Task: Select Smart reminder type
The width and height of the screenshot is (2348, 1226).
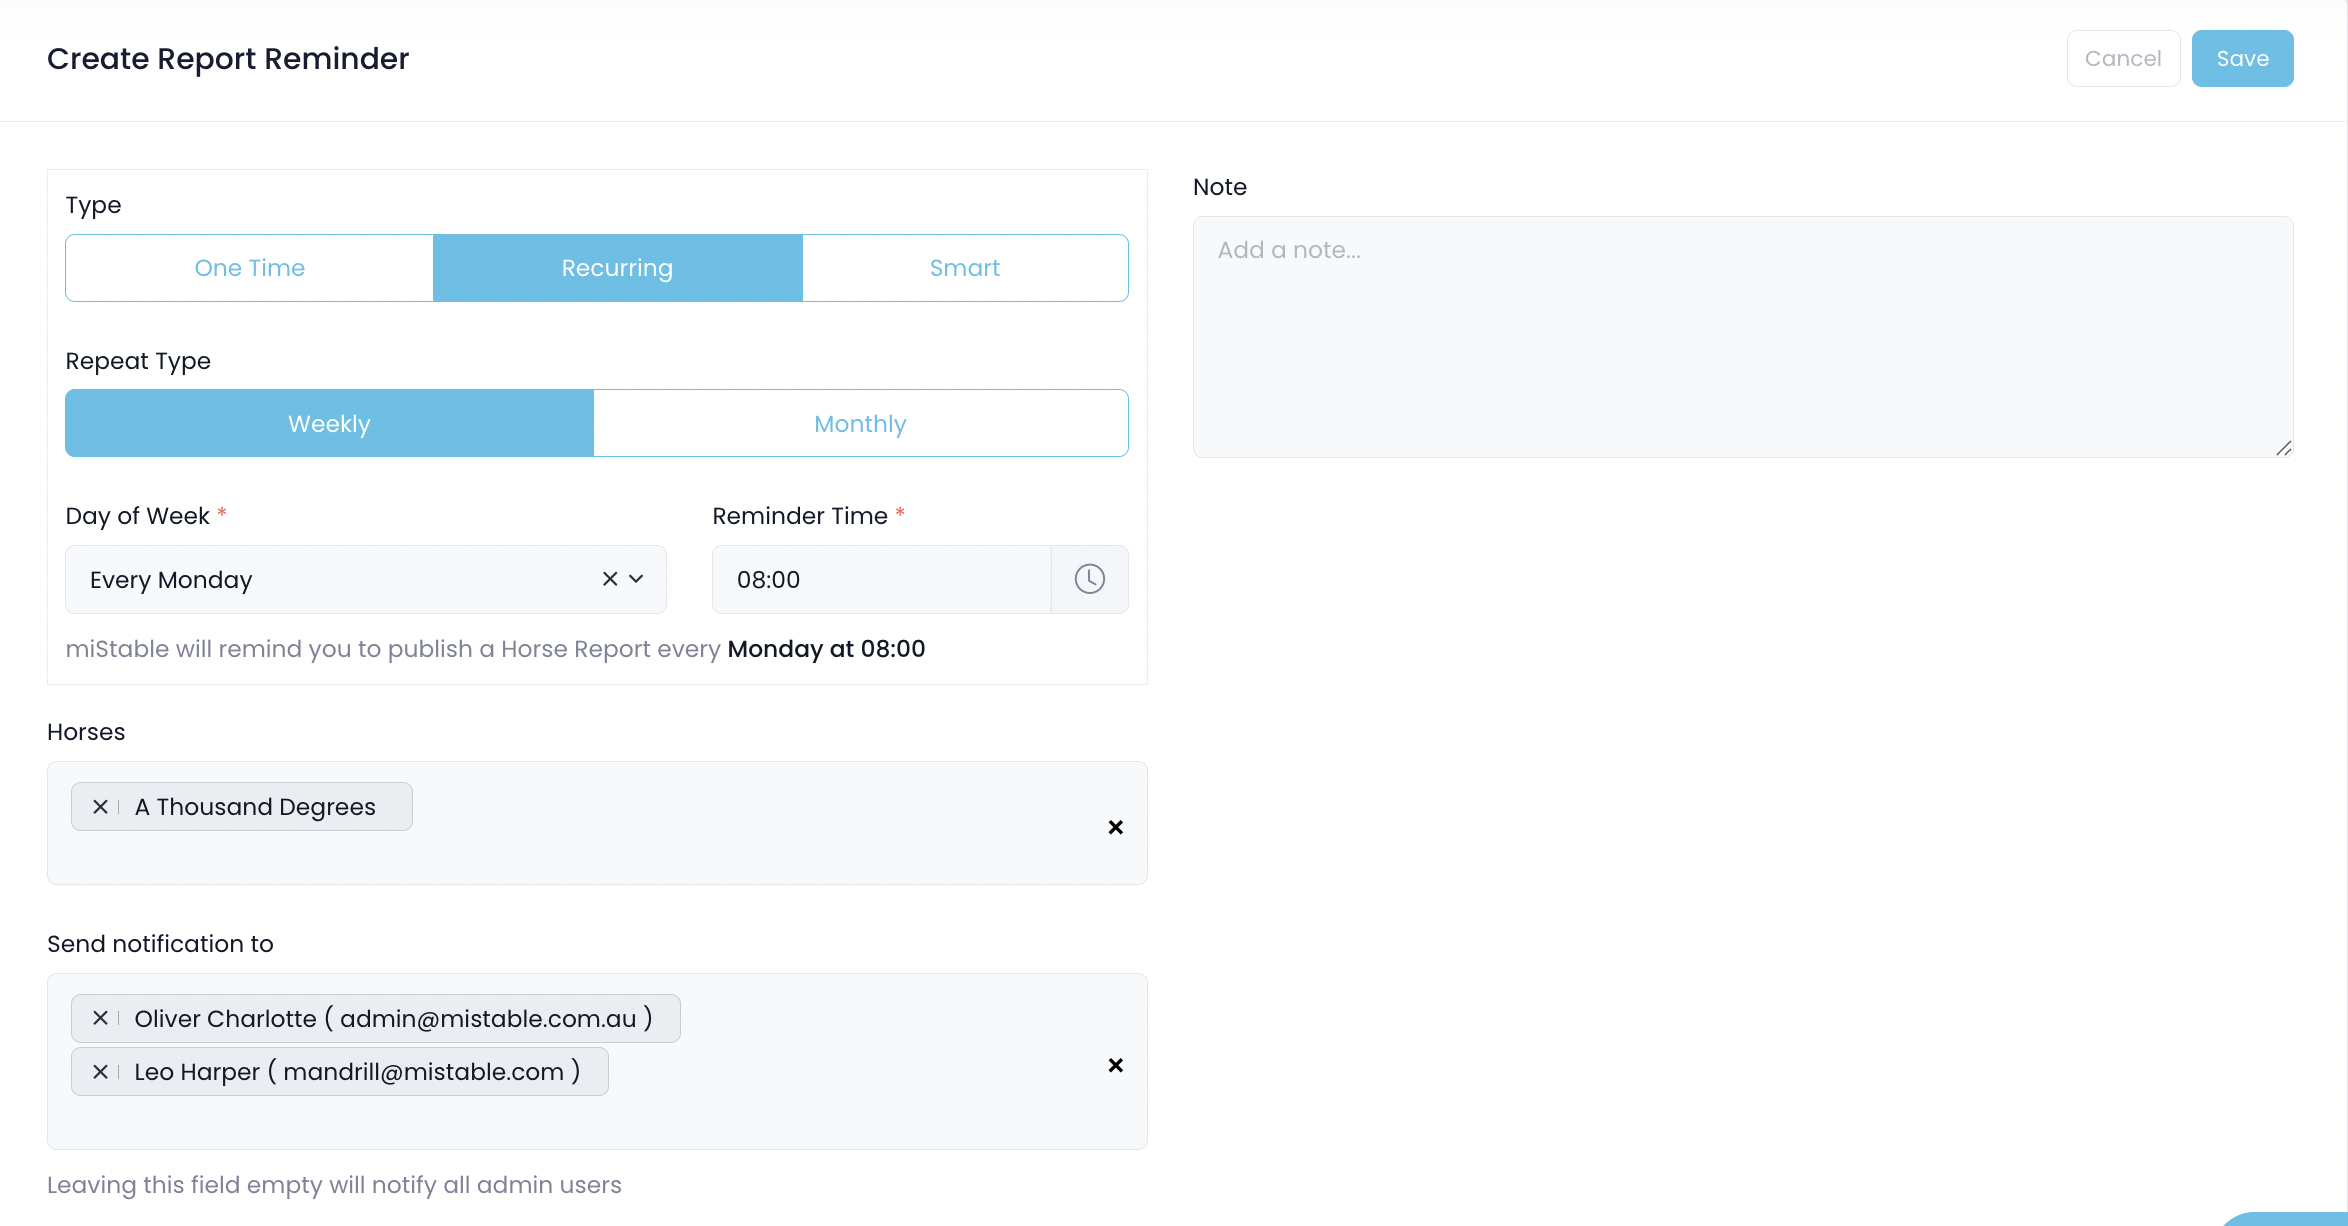Action: point(964,268)
